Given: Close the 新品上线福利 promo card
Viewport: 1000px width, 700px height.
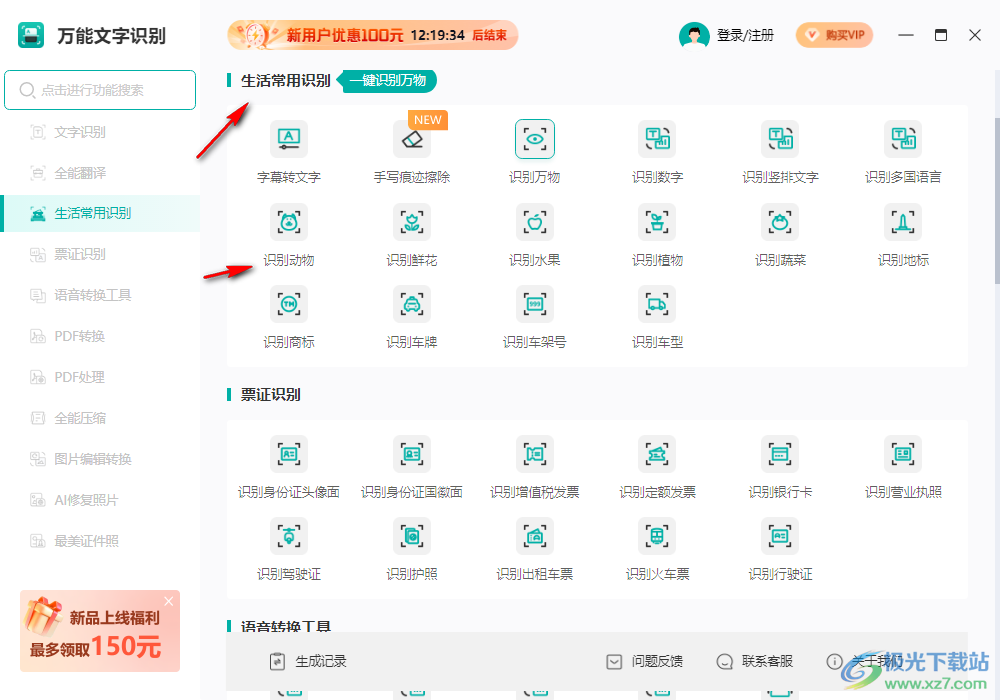Looking at the screenshot, I should pos(168,601).
